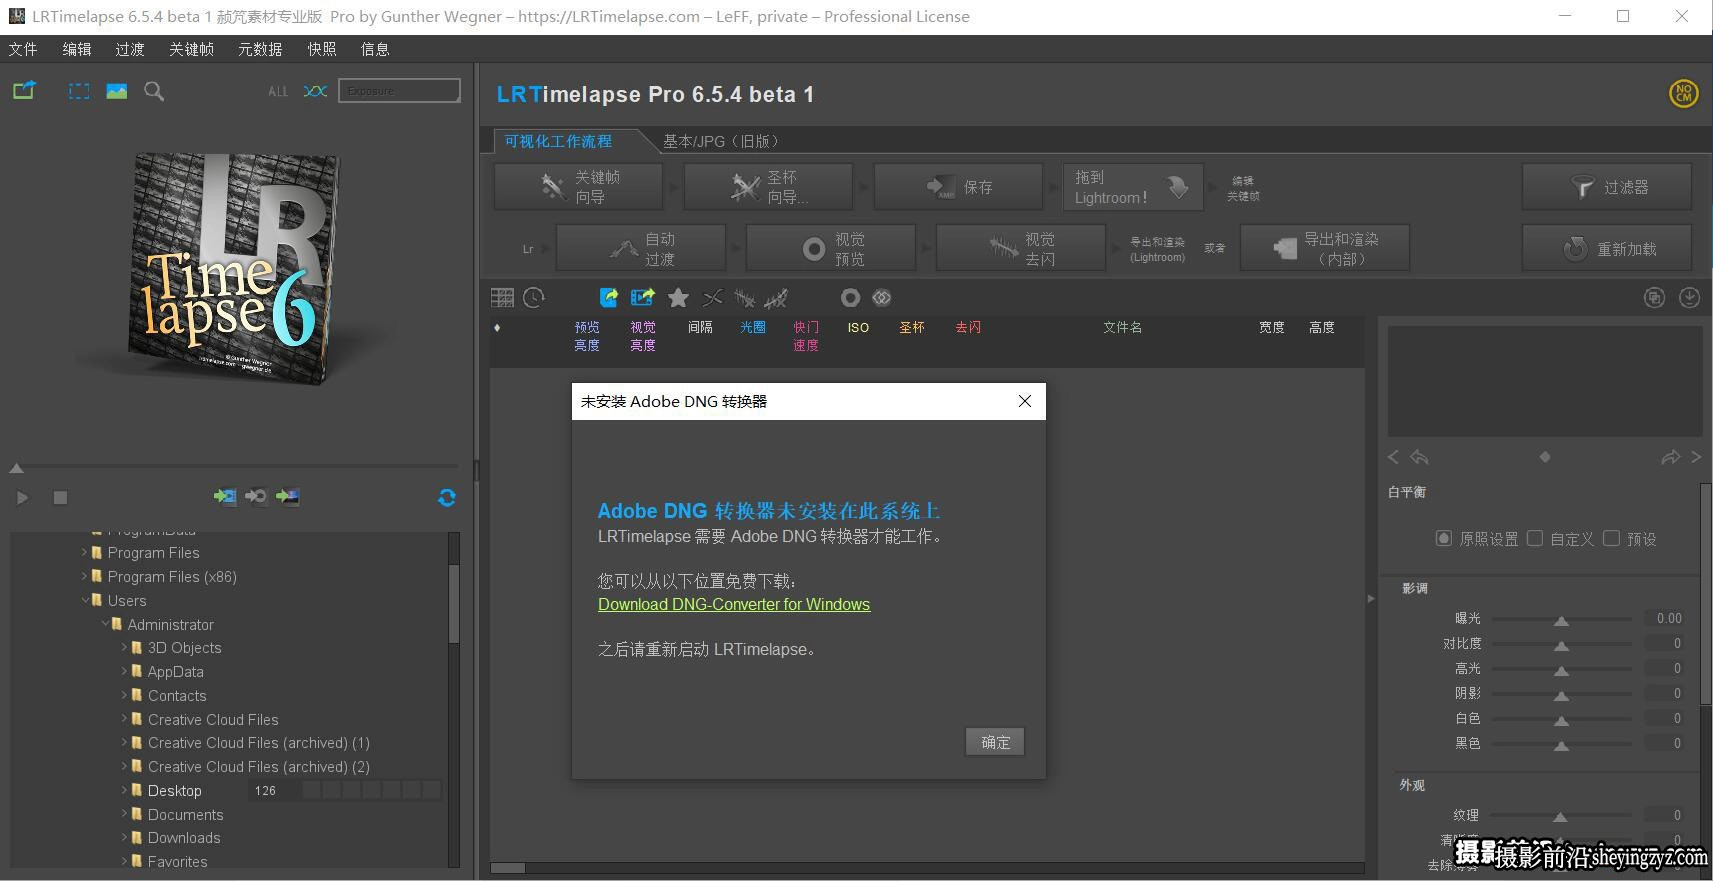Click the linked hexagons icon in table toolbar
This screenshot has height=881, width=1713.
click(x=881, y=297)
